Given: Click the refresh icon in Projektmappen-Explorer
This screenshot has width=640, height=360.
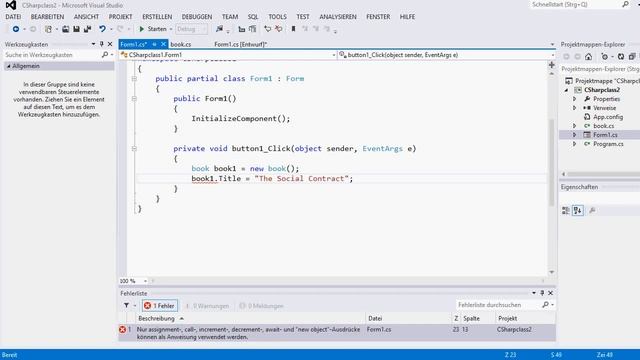Looking at the screenshot, I should coord(620,57).
